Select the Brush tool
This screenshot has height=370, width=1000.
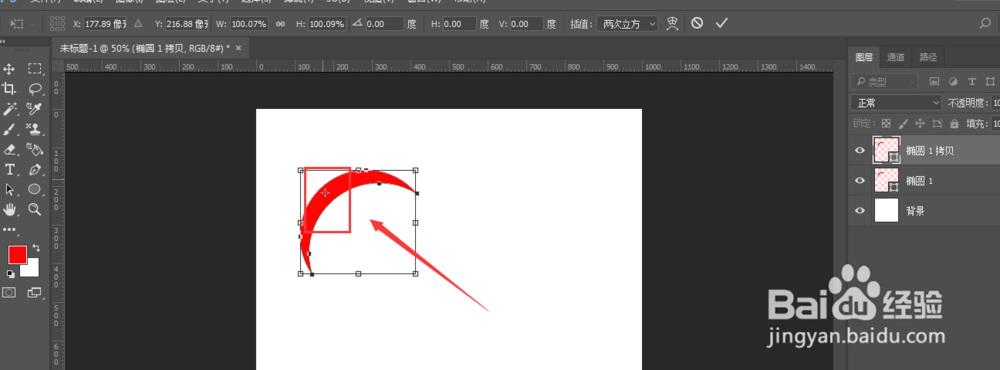click(10, 130)
